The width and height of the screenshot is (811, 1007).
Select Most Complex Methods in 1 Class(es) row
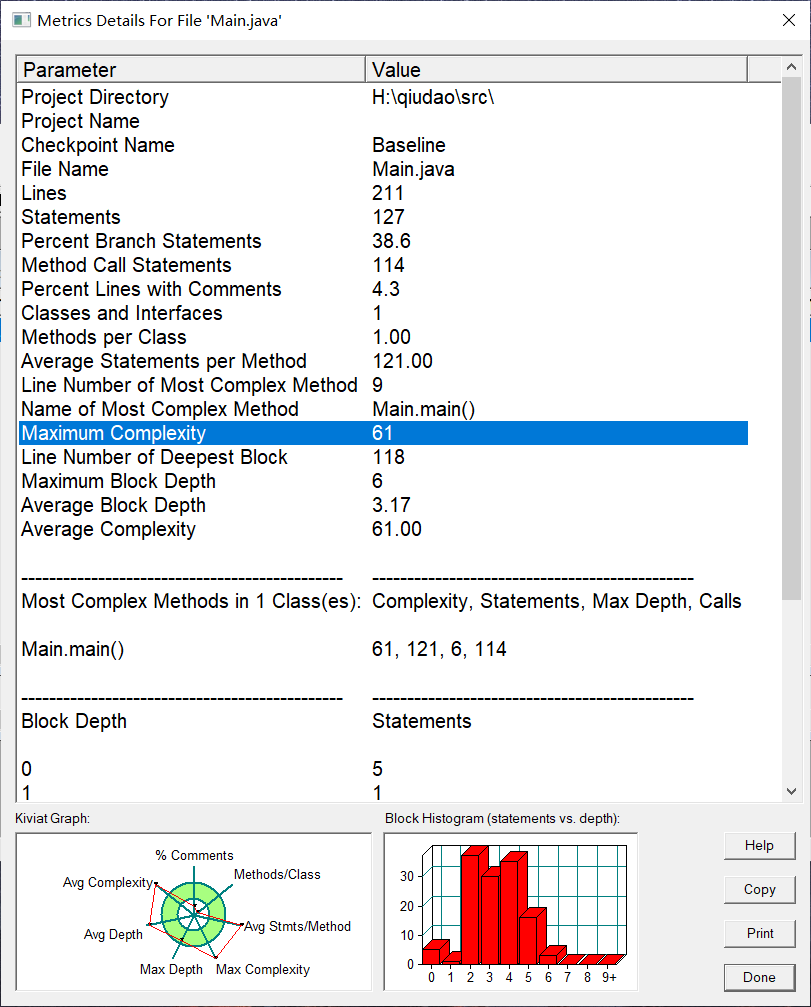pos(383,601)
